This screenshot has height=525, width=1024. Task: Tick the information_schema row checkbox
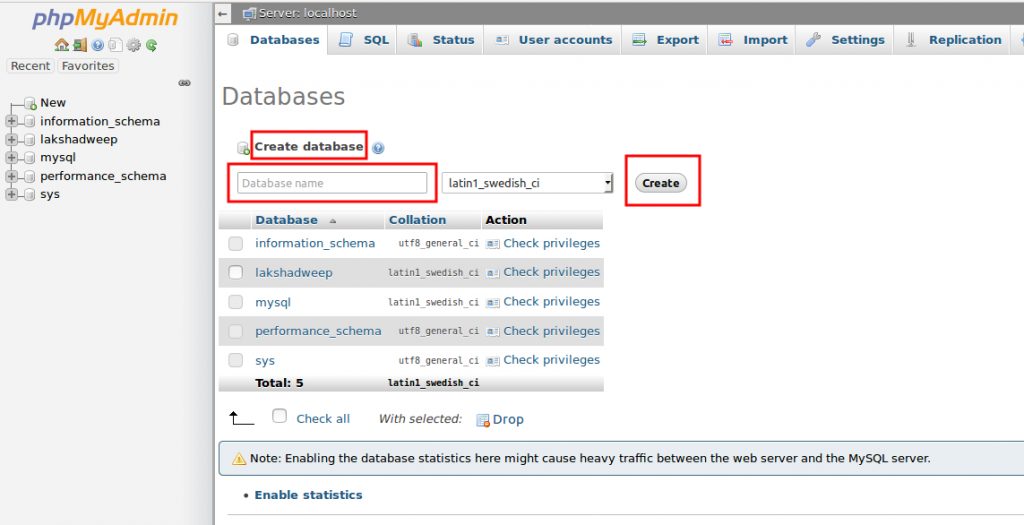point(236,244)
